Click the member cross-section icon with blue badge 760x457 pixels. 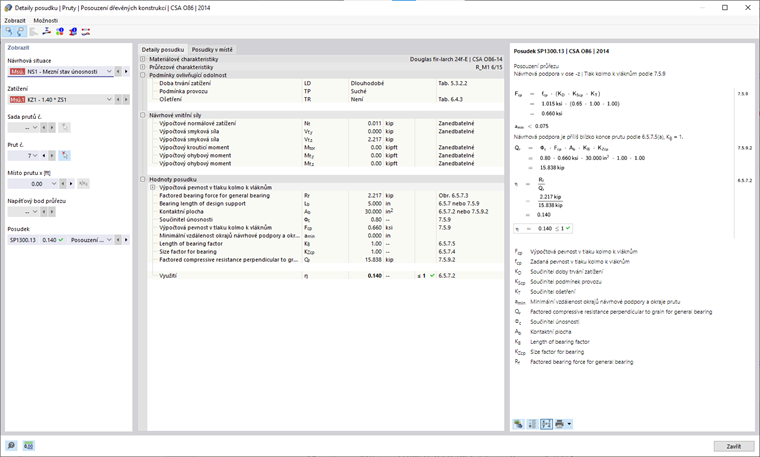click(x=73, y=32)
